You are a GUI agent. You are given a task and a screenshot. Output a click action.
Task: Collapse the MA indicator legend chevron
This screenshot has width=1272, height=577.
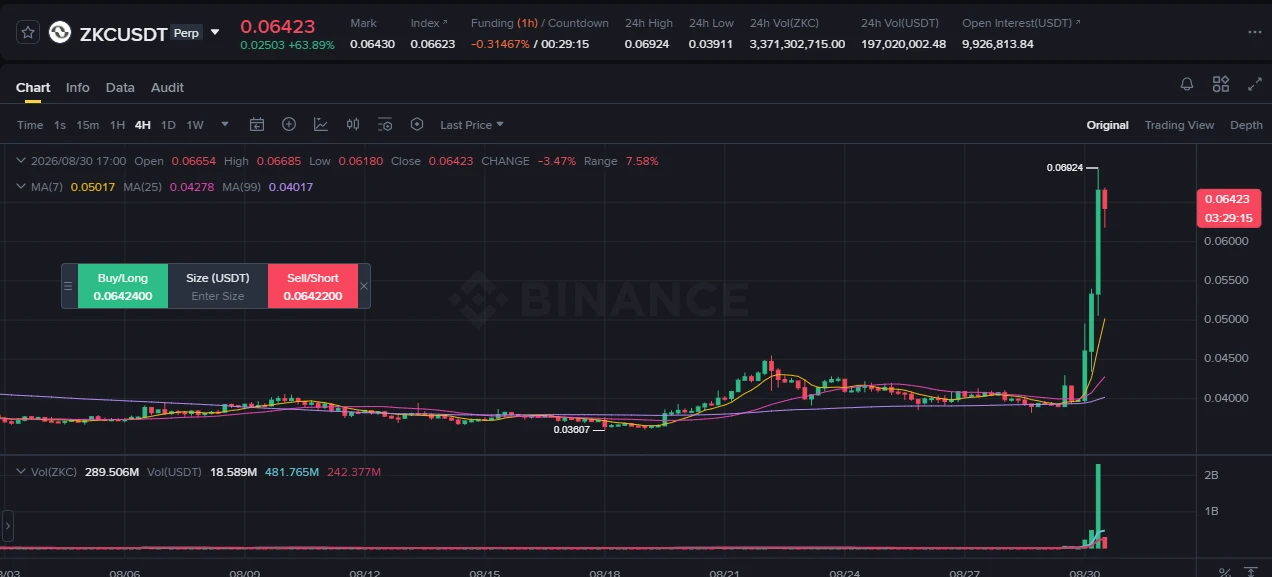click(x=22, y=186)
